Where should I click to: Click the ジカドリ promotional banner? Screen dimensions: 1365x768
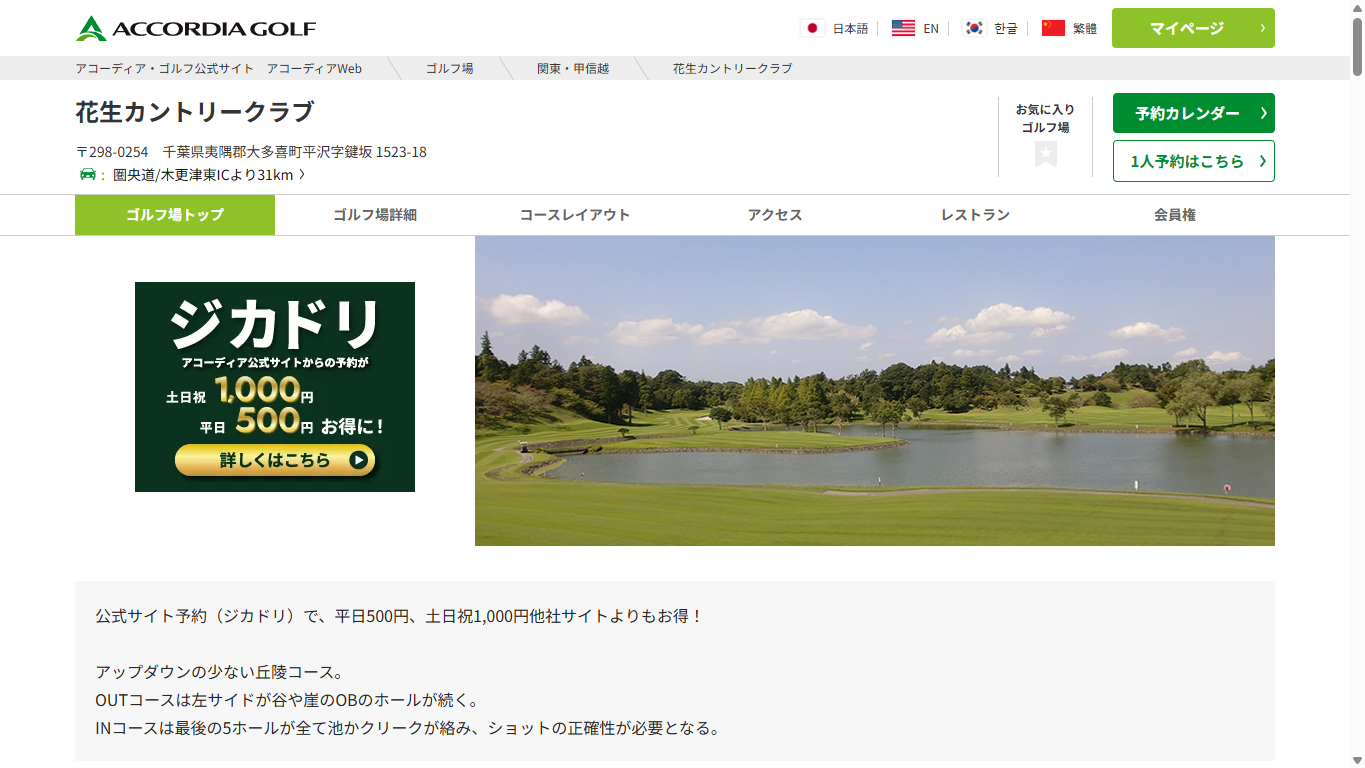tap(275, 387)
